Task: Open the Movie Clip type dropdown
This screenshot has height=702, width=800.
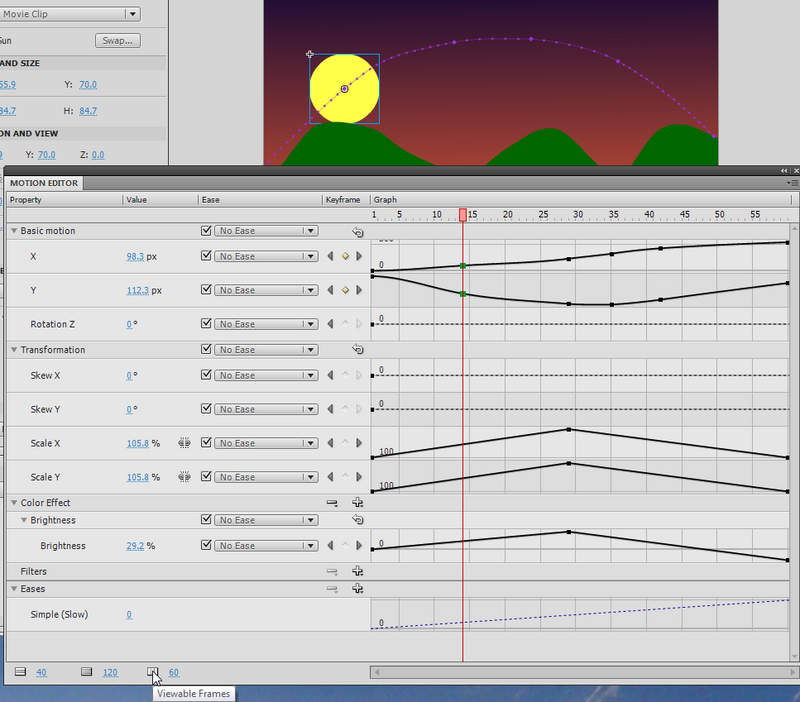Action: tap(132, 14)
